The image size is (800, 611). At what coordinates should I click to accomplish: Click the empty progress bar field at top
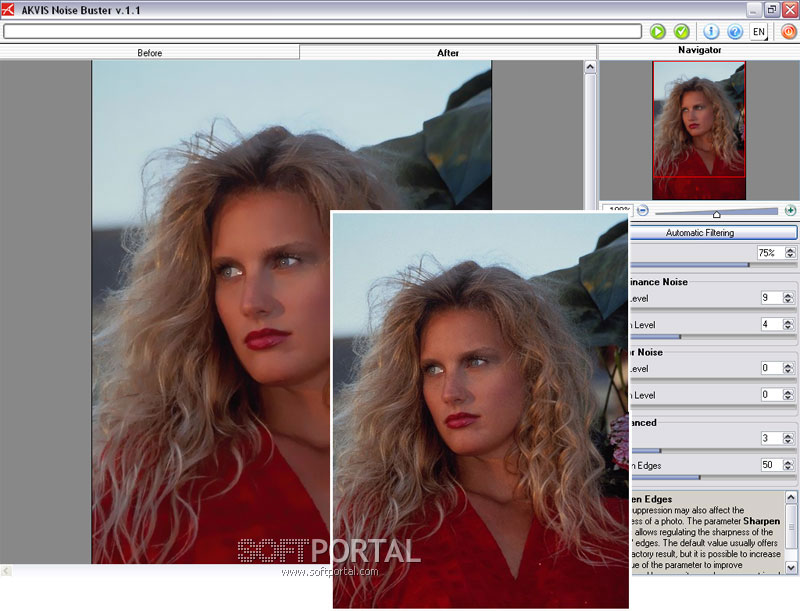[322, 31]
